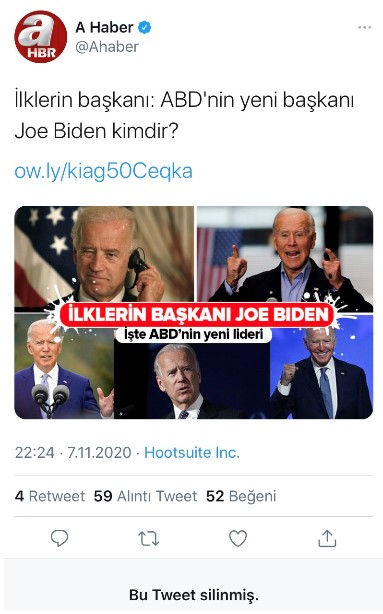Click the Bu Tweet silinmiş notice

point(193,595)
